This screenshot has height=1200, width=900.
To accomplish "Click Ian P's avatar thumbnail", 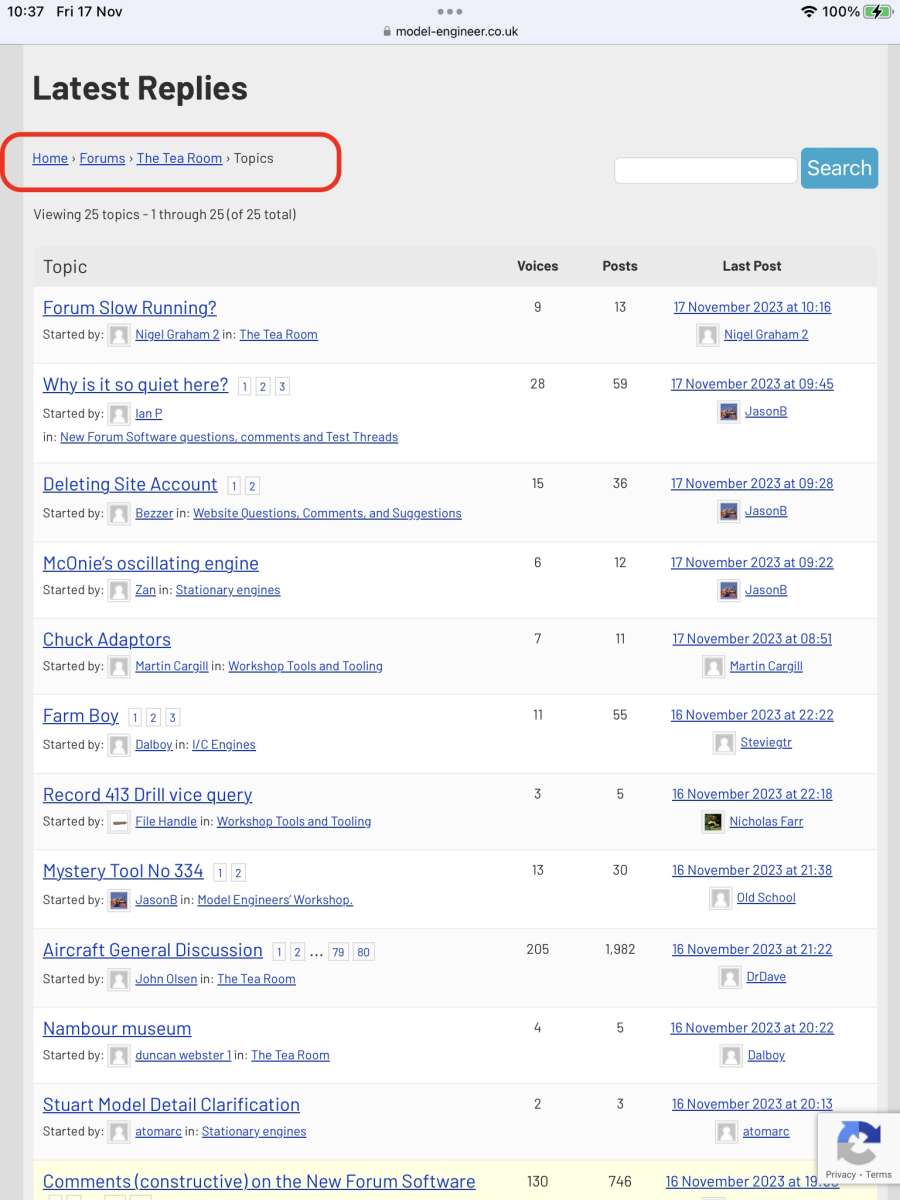I will click(x=119, y=414).
